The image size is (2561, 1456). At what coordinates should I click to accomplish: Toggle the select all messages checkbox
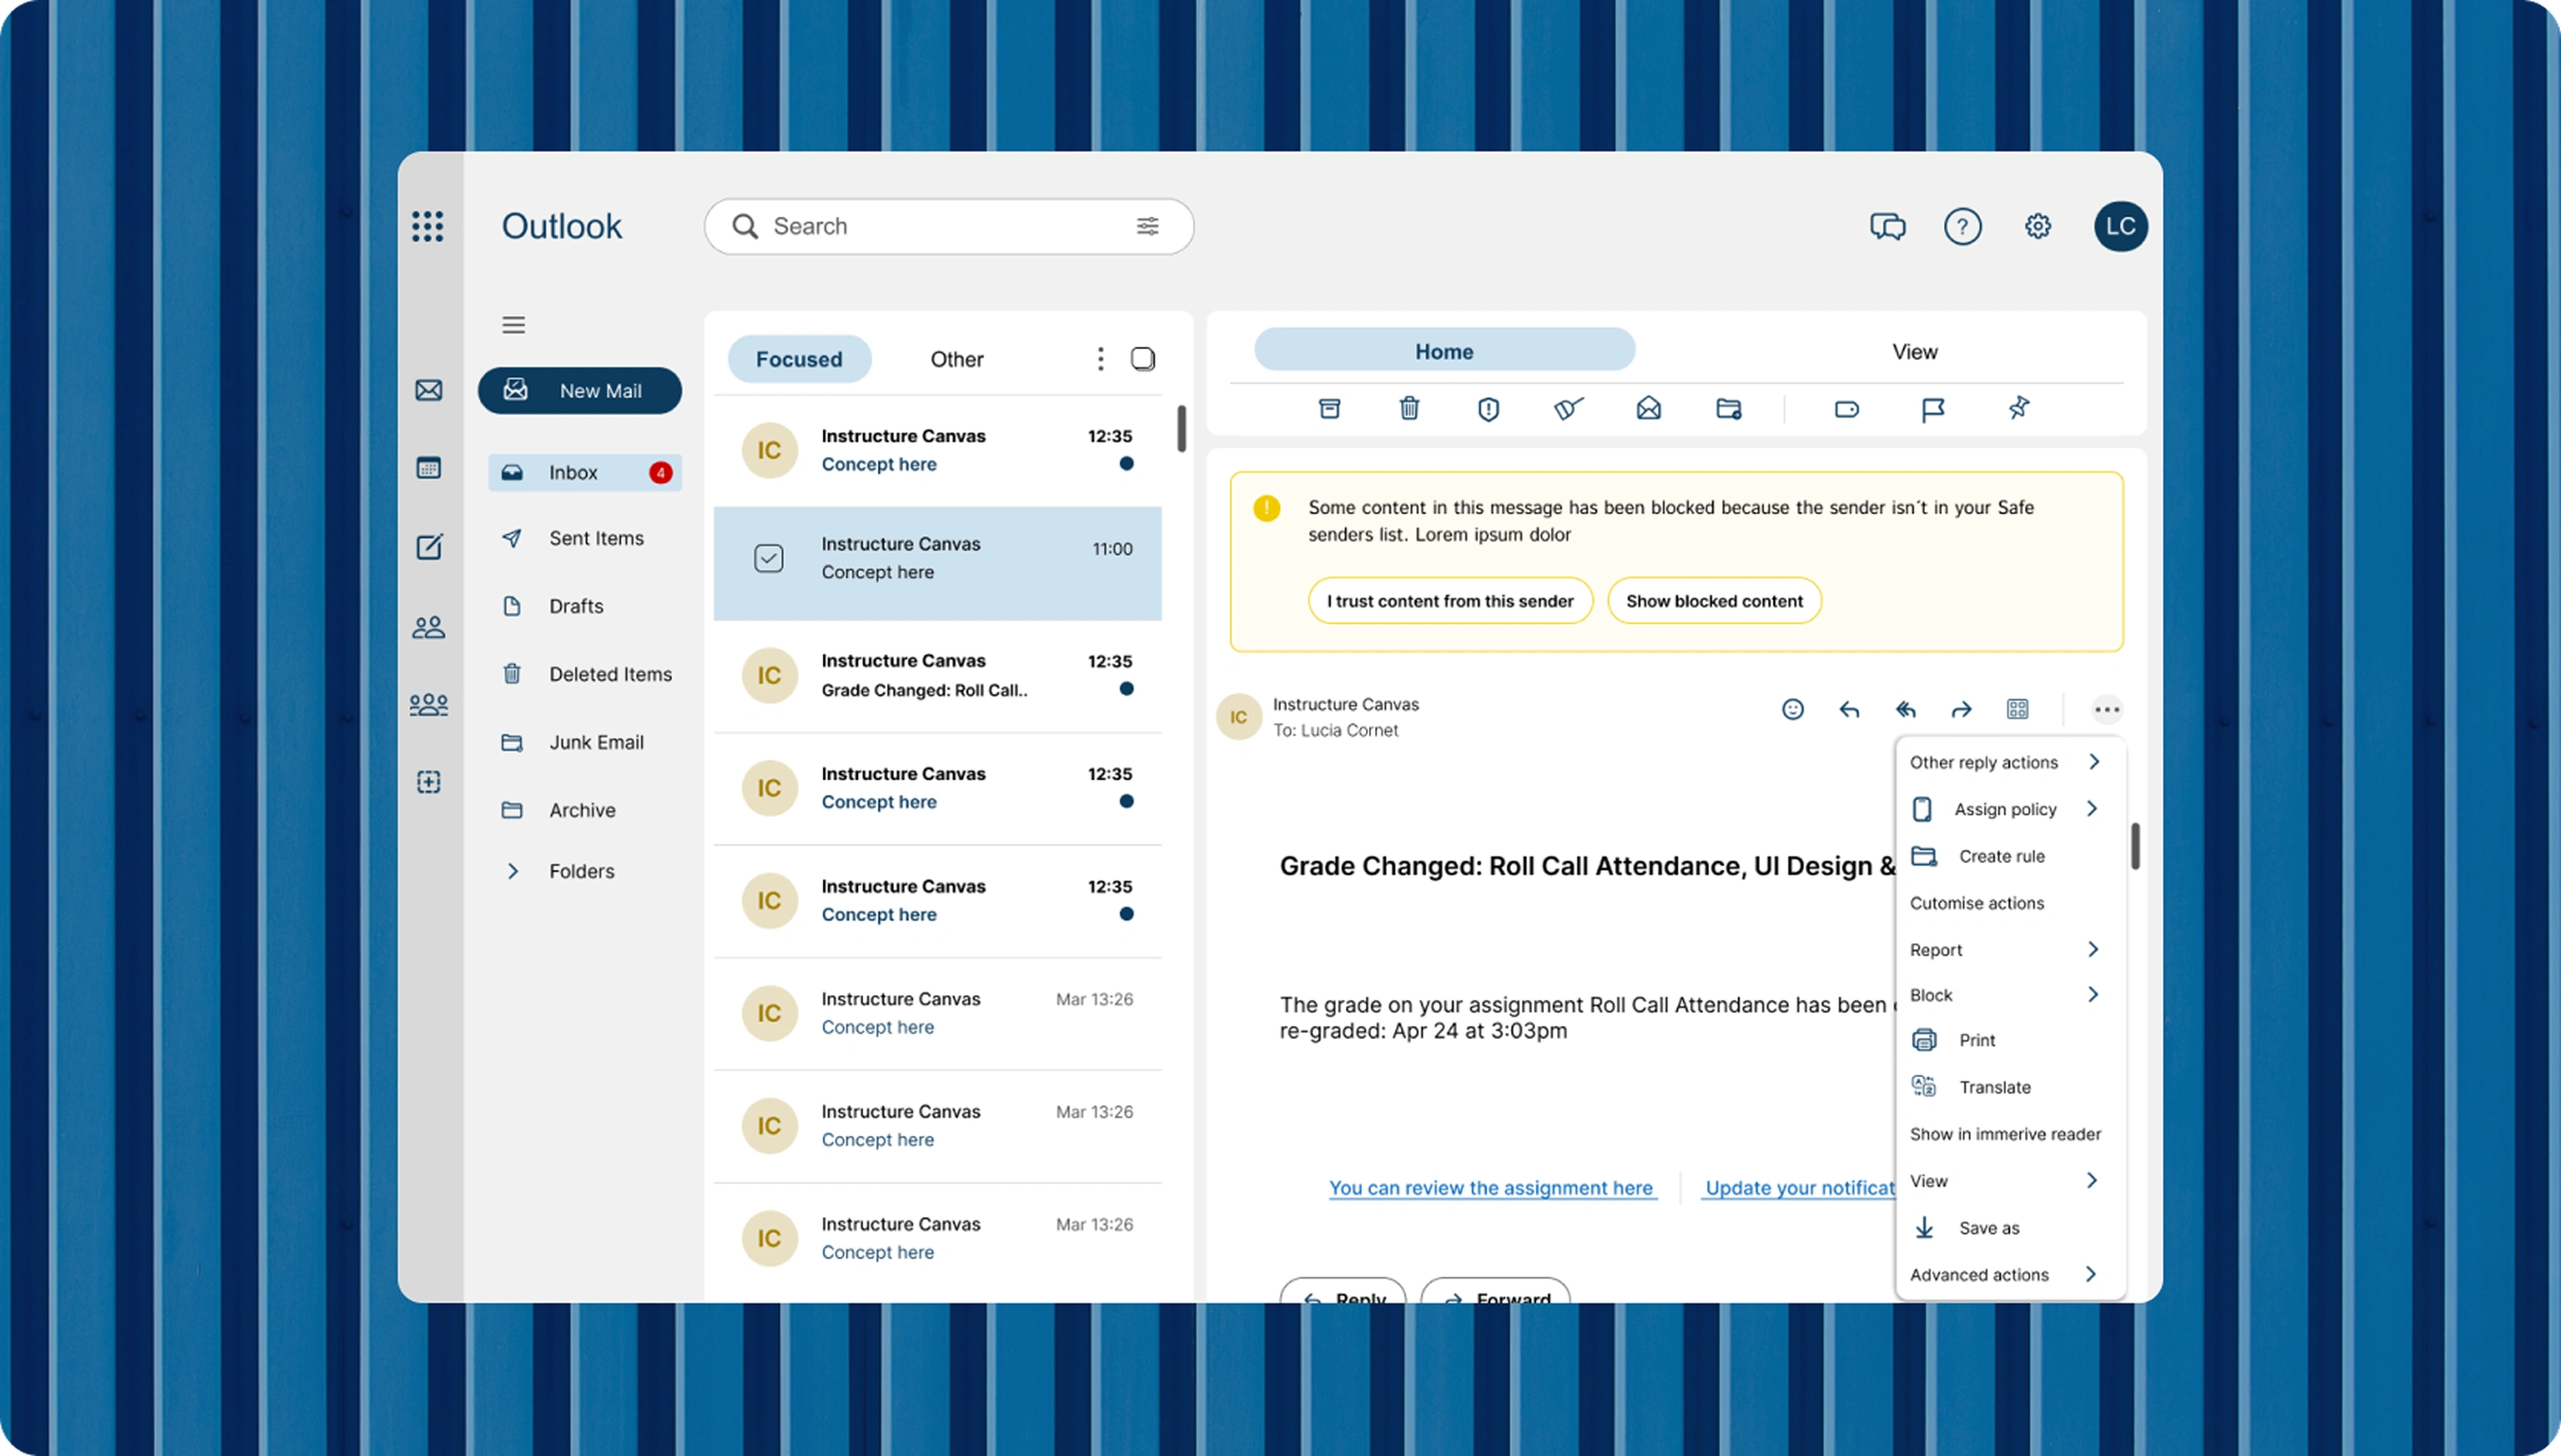tap(1142, 359)
